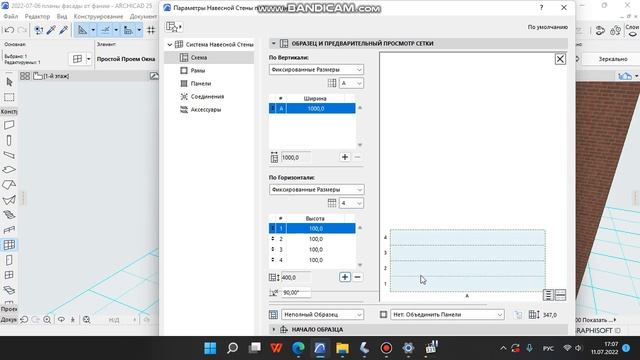Select column A row with width 1000,0

[x=312, y=109]
